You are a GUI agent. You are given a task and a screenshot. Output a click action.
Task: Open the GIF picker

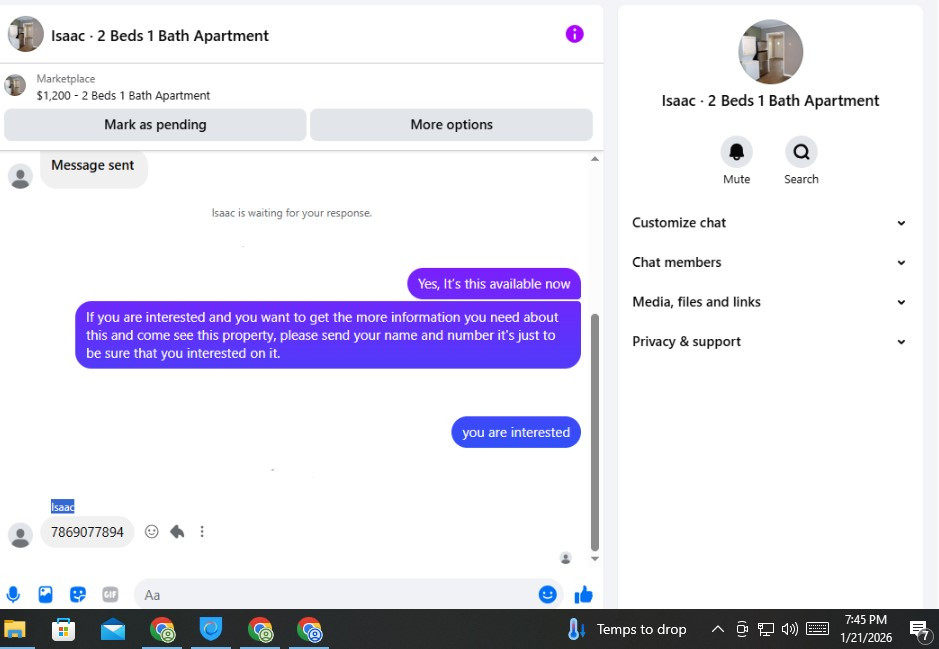coord(110,595)
